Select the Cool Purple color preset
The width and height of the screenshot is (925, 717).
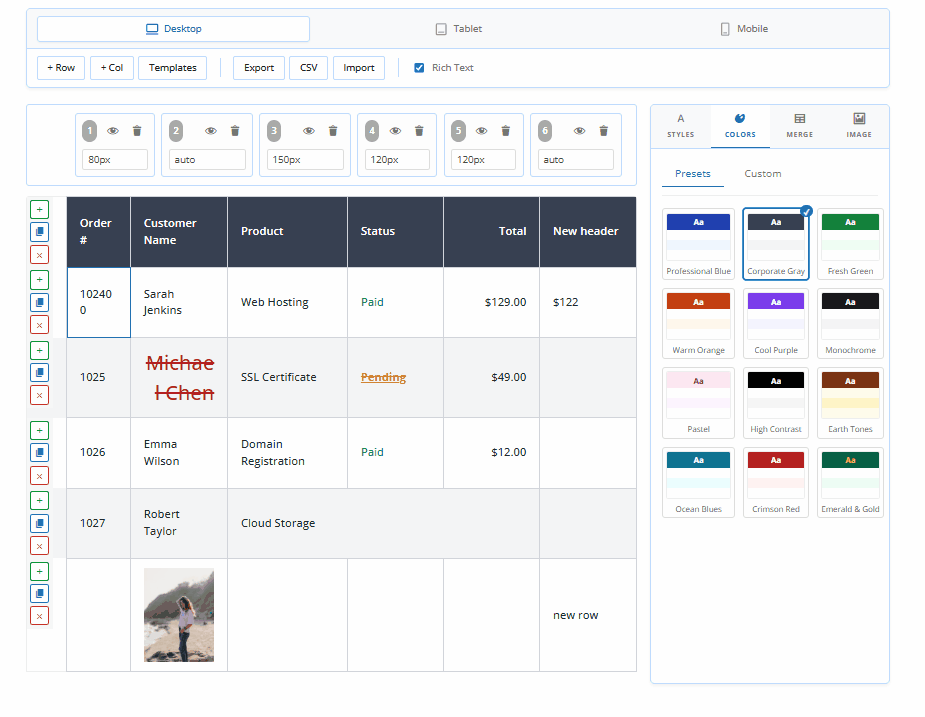coord(776,323)
